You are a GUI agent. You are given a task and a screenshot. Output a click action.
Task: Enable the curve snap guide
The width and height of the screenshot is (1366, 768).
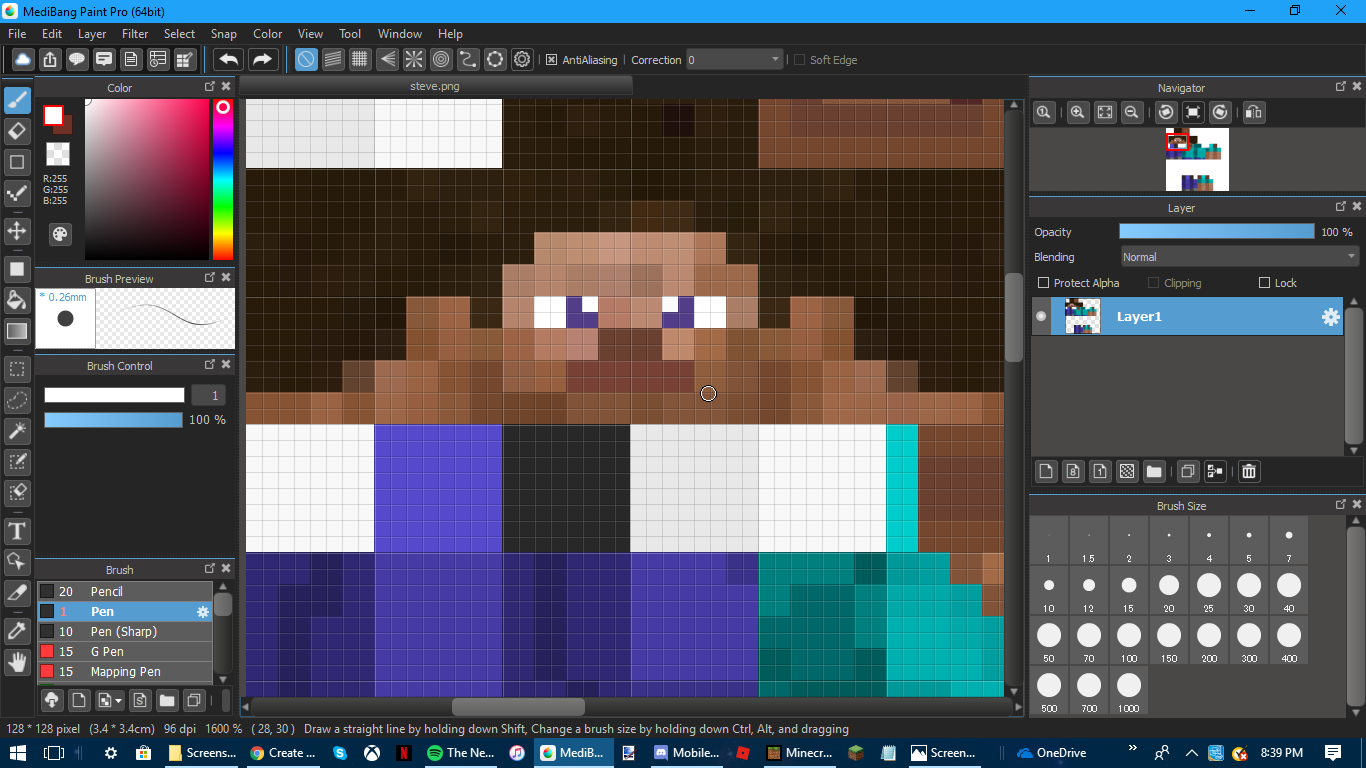click(468, 60)
